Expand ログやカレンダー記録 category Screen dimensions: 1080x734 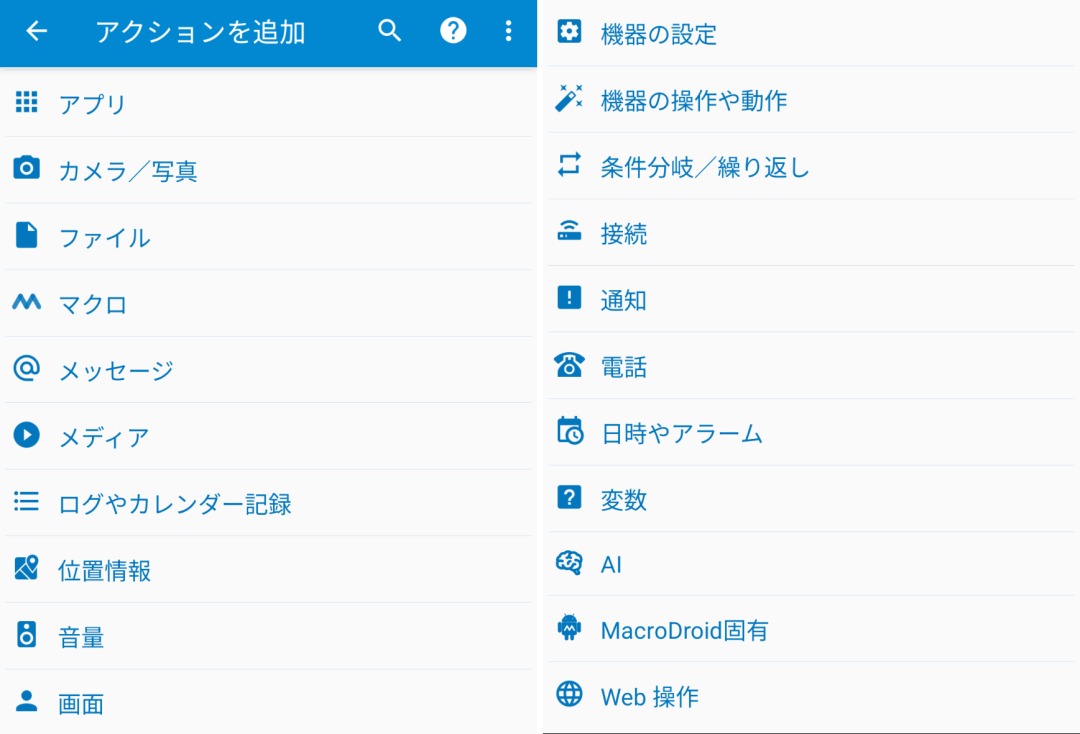point(174,503)
